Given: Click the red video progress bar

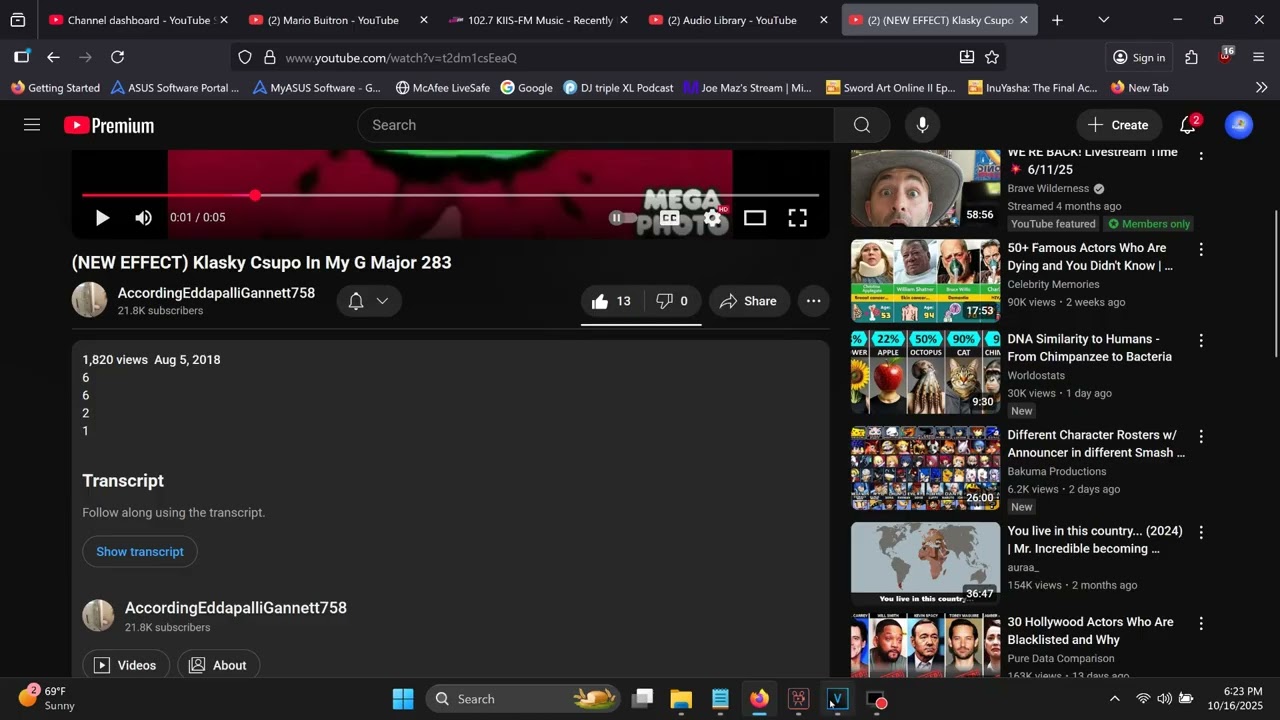Looking at the screenshot, I should coord(450,195).
